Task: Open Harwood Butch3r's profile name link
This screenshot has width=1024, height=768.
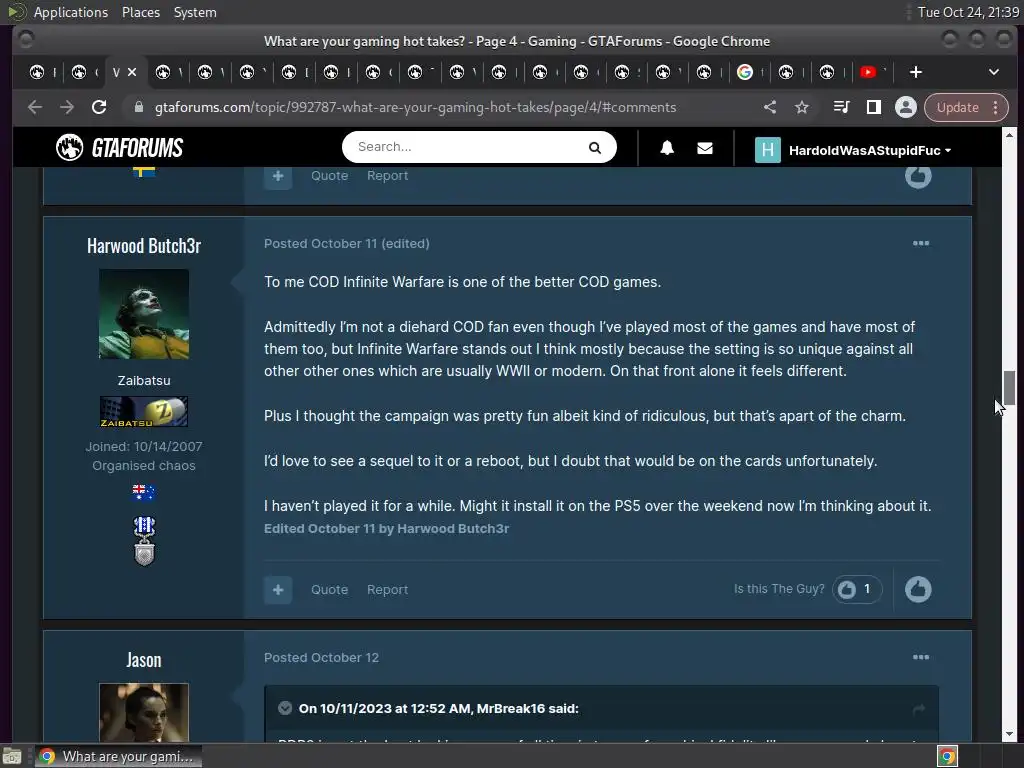Action: 144,246
